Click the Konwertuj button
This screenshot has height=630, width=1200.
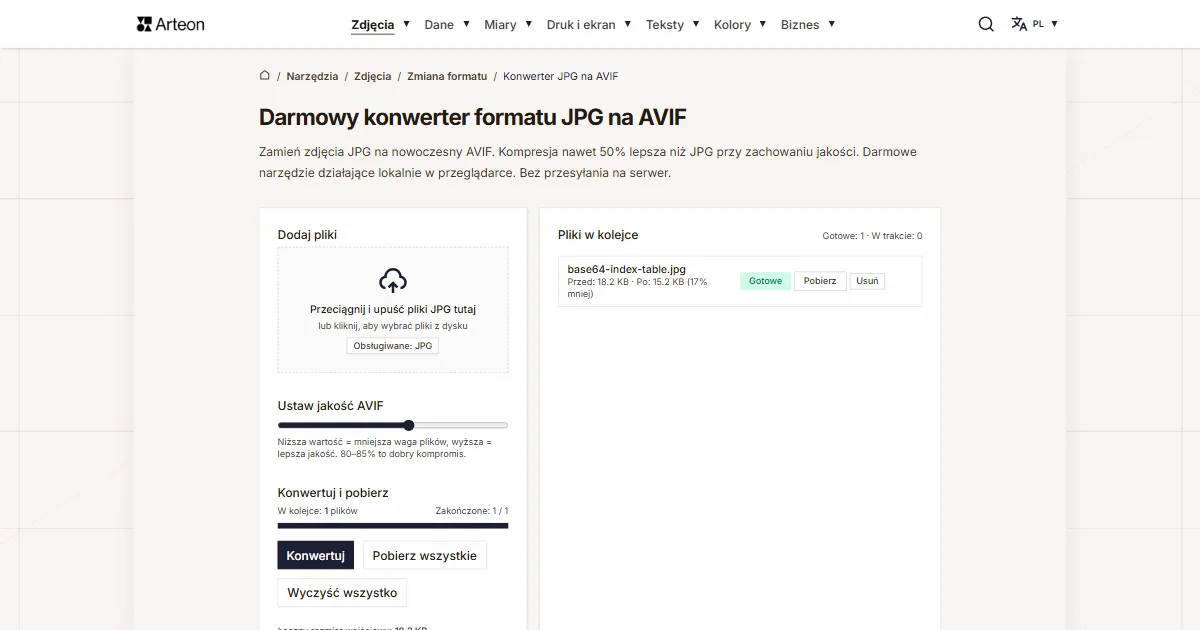coord(315,555)
